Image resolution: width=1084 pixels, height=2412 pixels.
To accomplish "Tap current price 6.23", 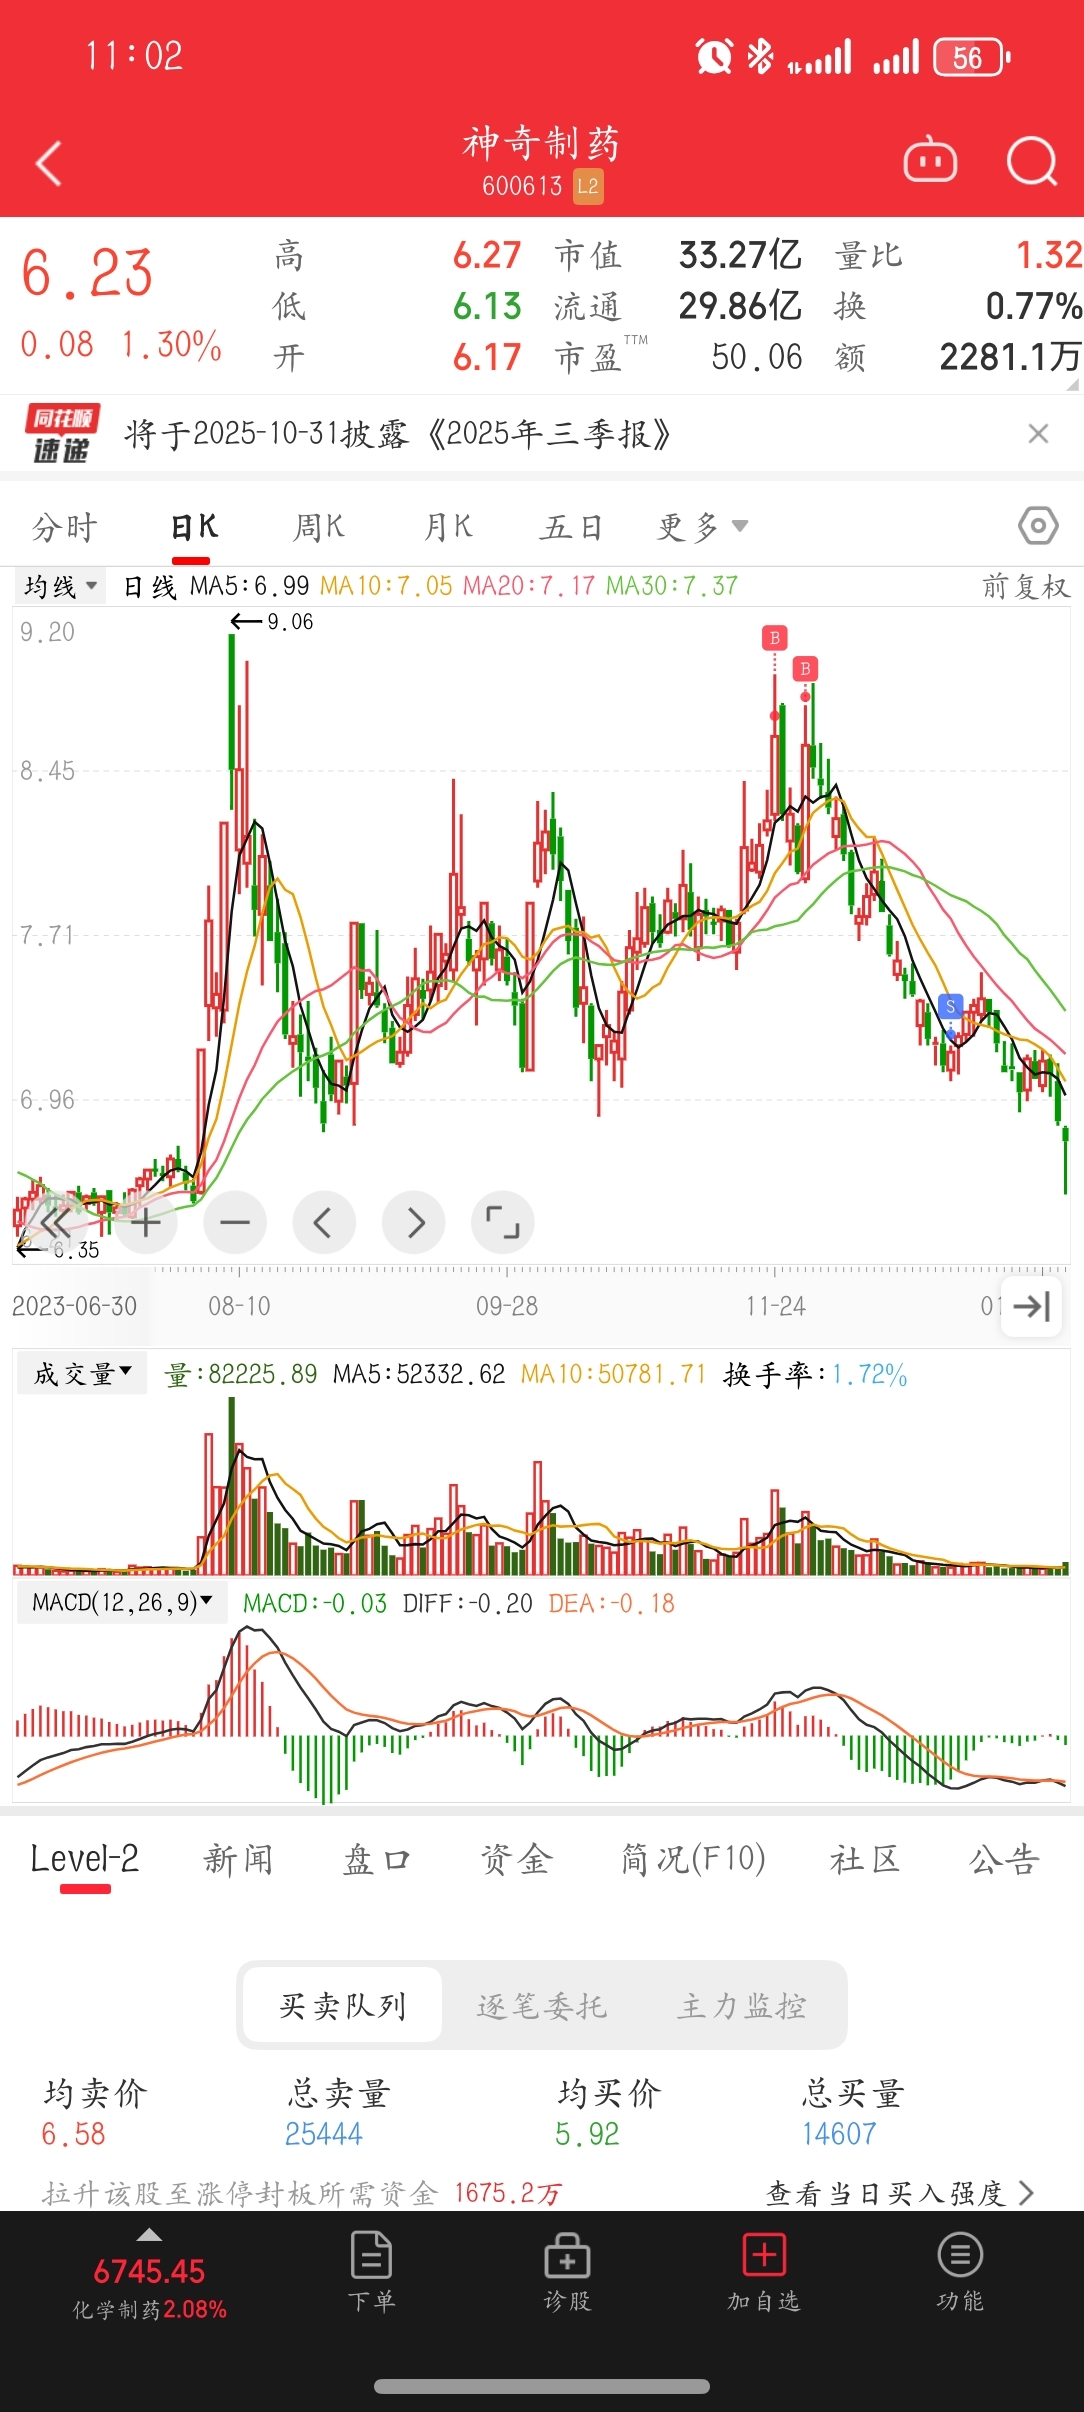I will point(88,273).
